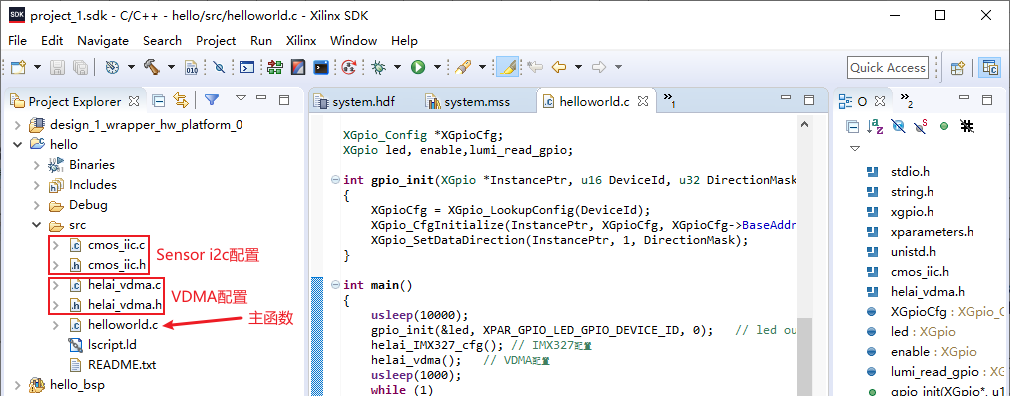Toggle Link with Editor in Project Explorer

pyautogui.click(x=181, y=100)
